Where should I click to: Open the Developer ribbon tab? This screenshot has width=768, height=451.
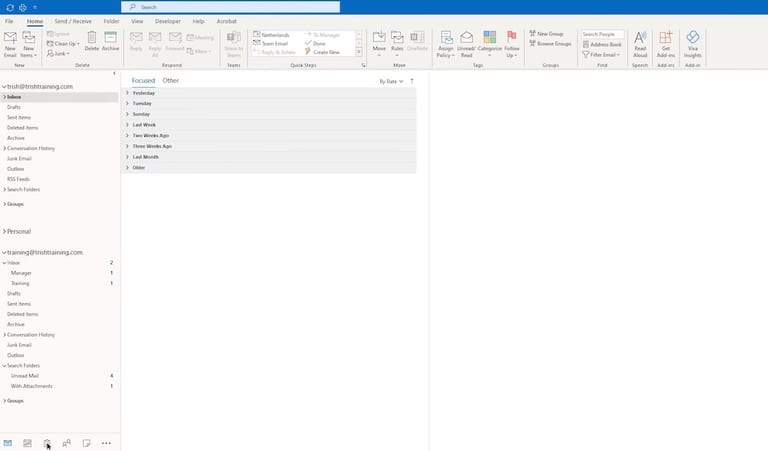pos(168,21)
